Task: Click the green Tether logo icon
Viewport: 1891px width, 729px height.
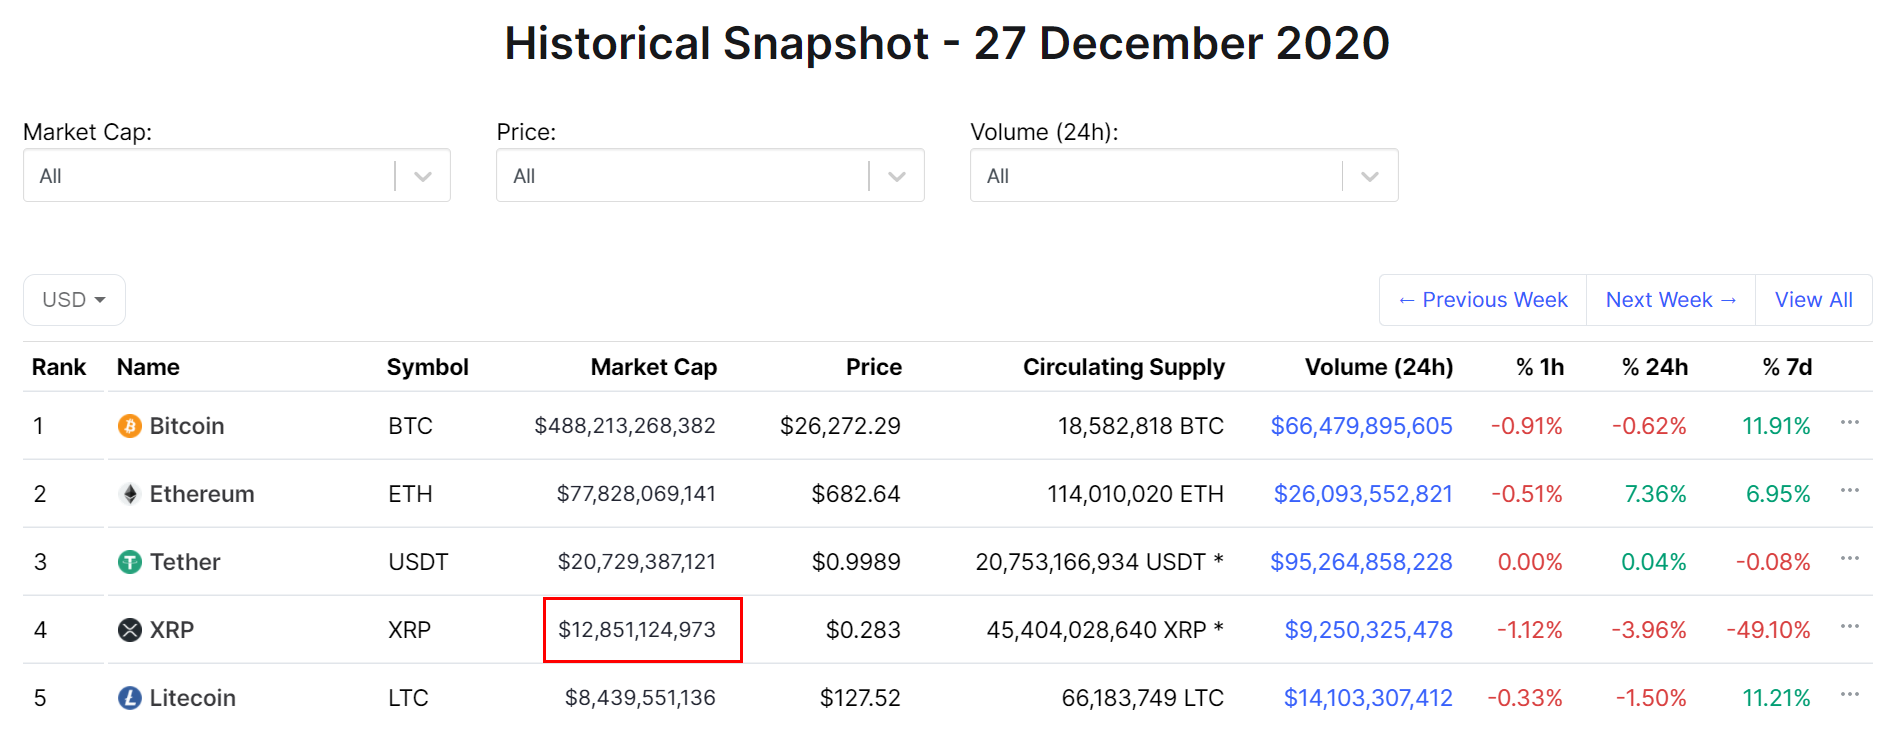Action: 130,562
